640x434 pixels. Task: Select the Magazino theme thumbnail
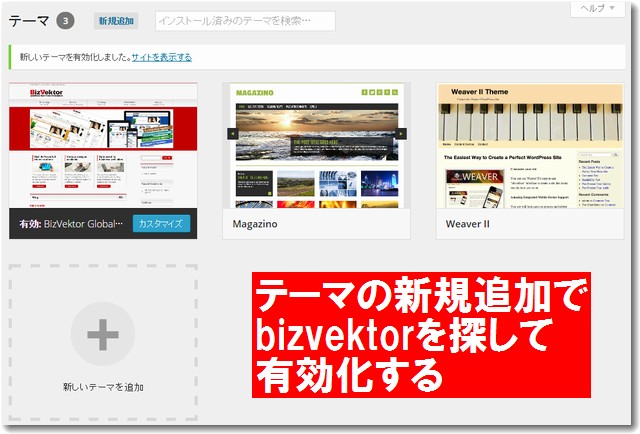(x=316, y=146)
